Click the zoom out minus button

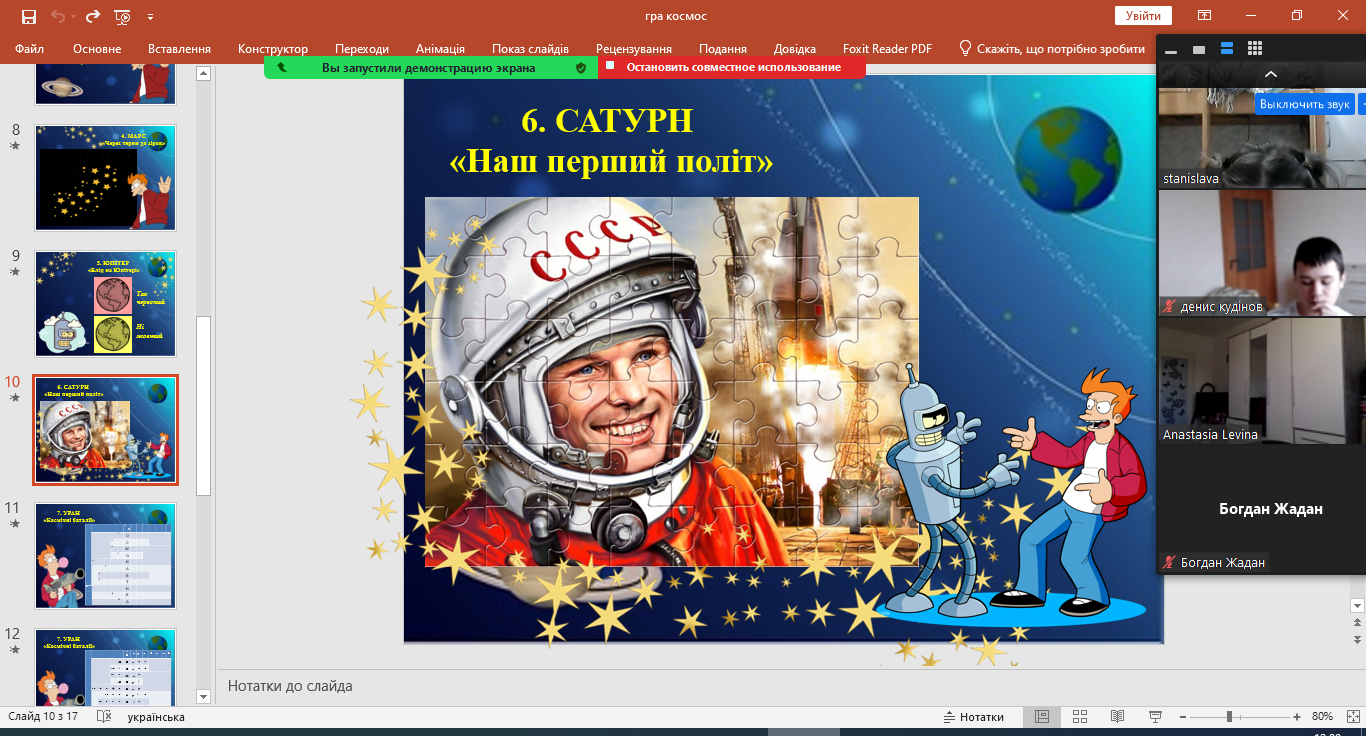[x=1183, y=717]
